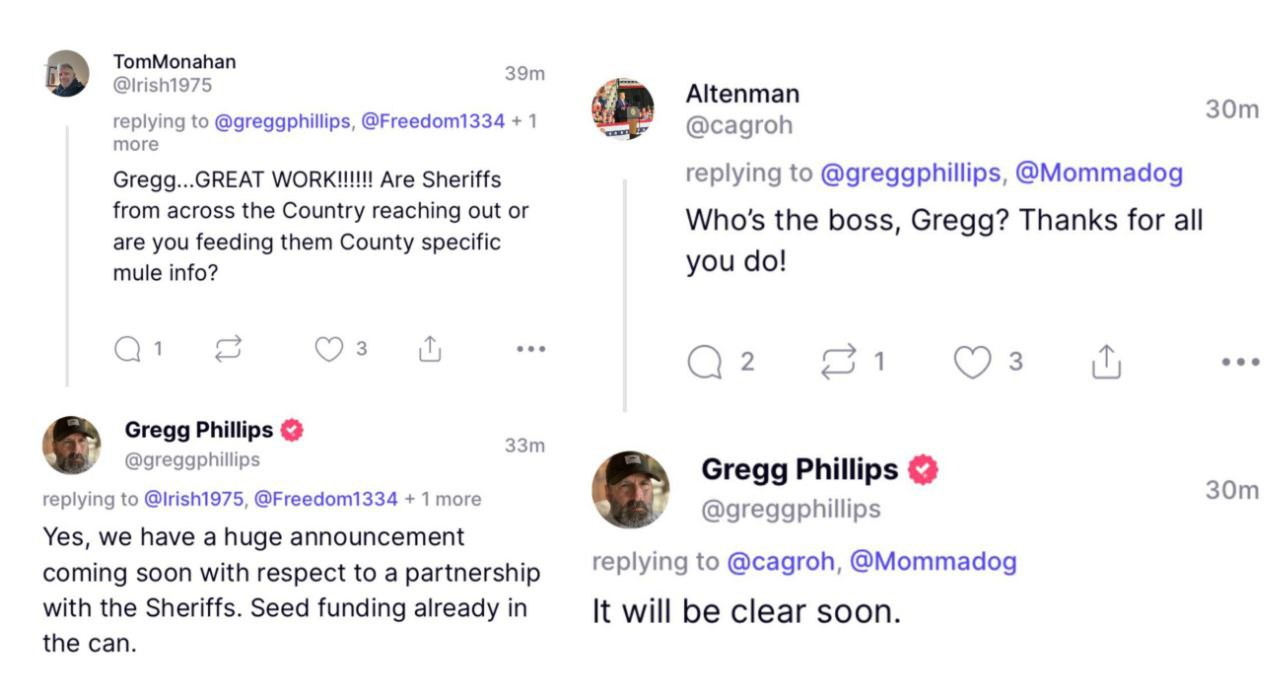The height and width of the screenshot is (693, 1280).
Task: Click reply icon on Altenman's post
Action: (x=705, y=362)
